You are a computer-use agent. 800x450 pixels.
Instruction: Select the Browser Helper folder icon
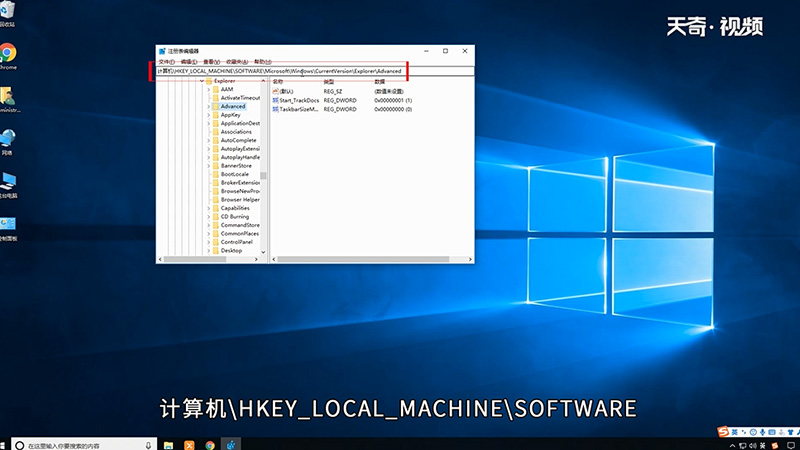coord(216,199)
